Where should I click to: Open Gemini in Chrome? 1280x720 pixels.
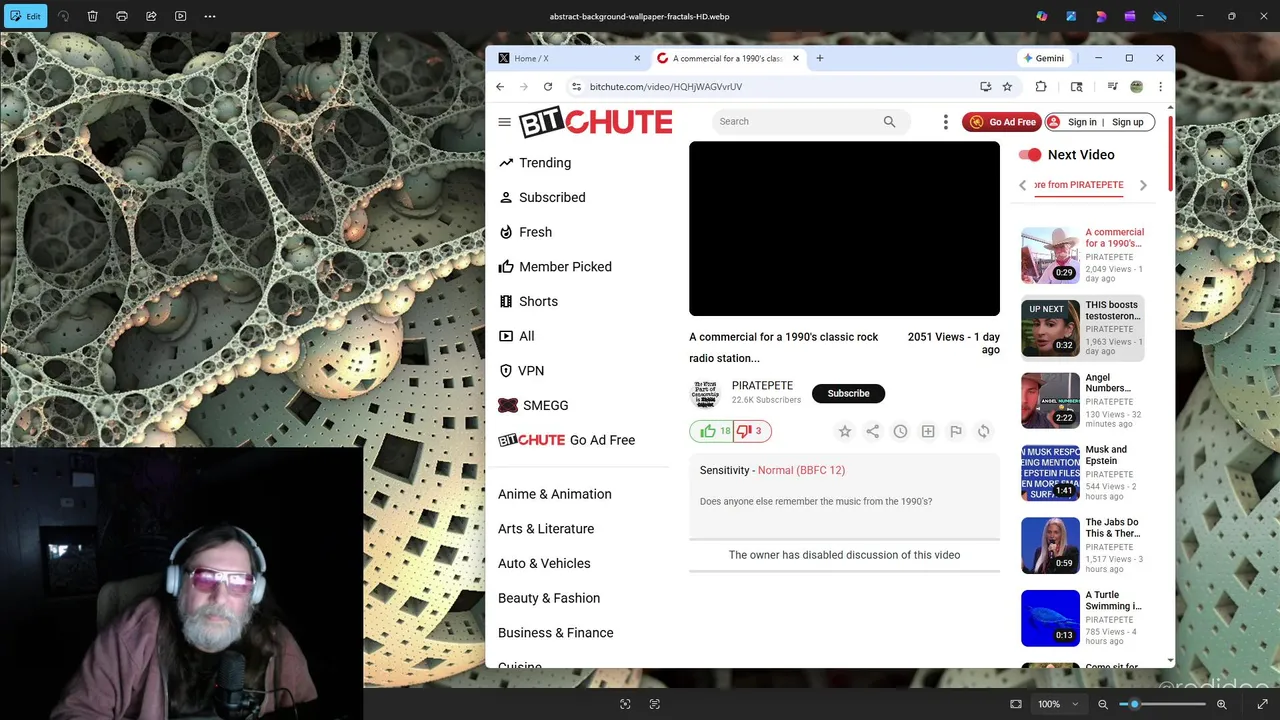tap(1044, 58)
